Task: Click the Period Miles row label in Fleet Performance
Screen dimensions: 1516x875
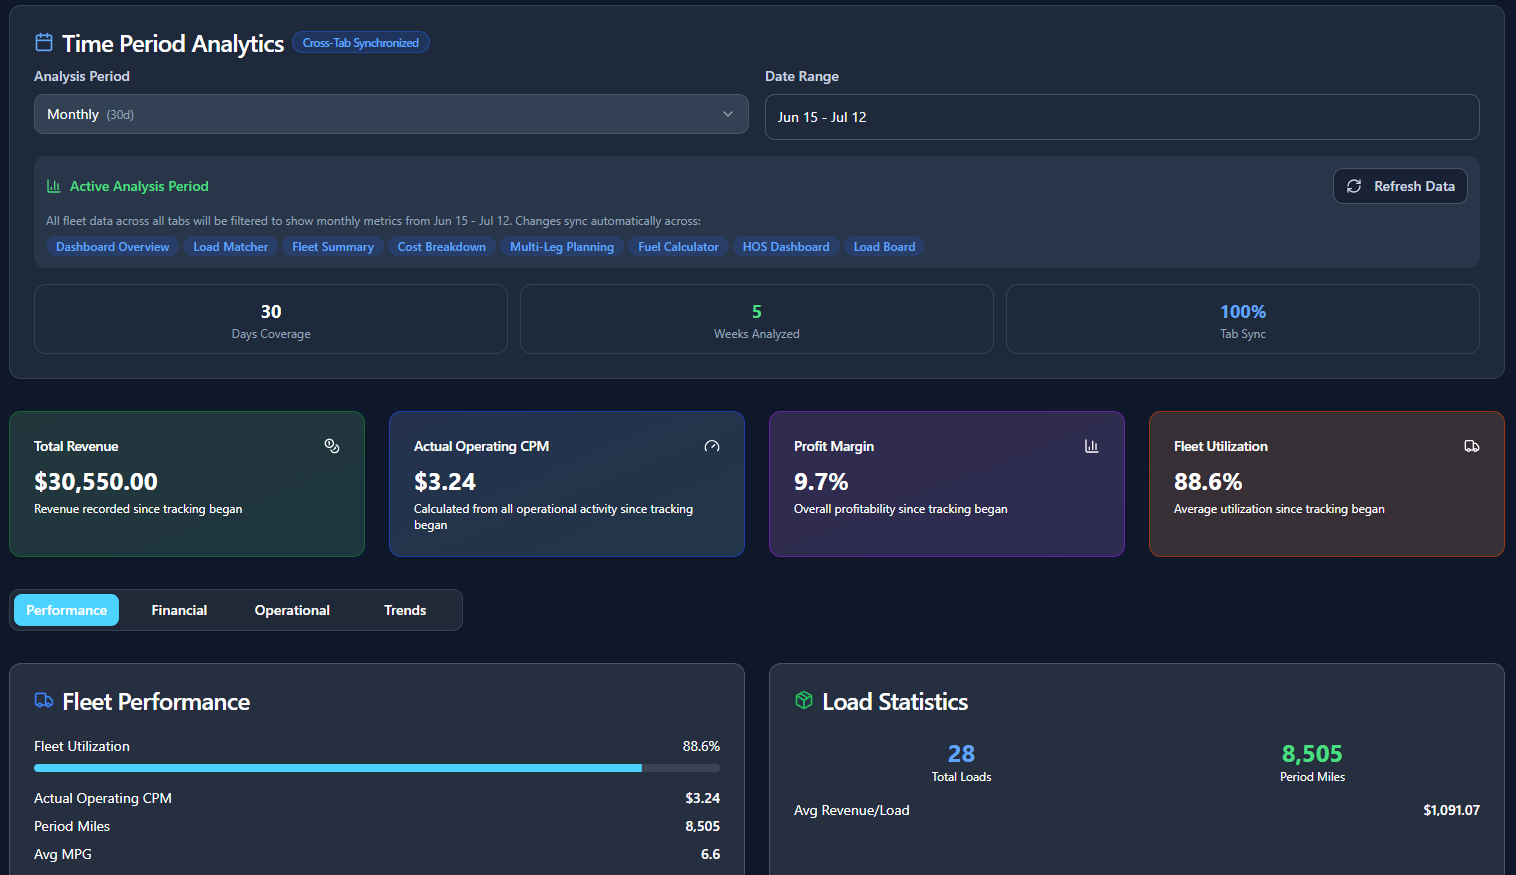Action: coord(72,826)
